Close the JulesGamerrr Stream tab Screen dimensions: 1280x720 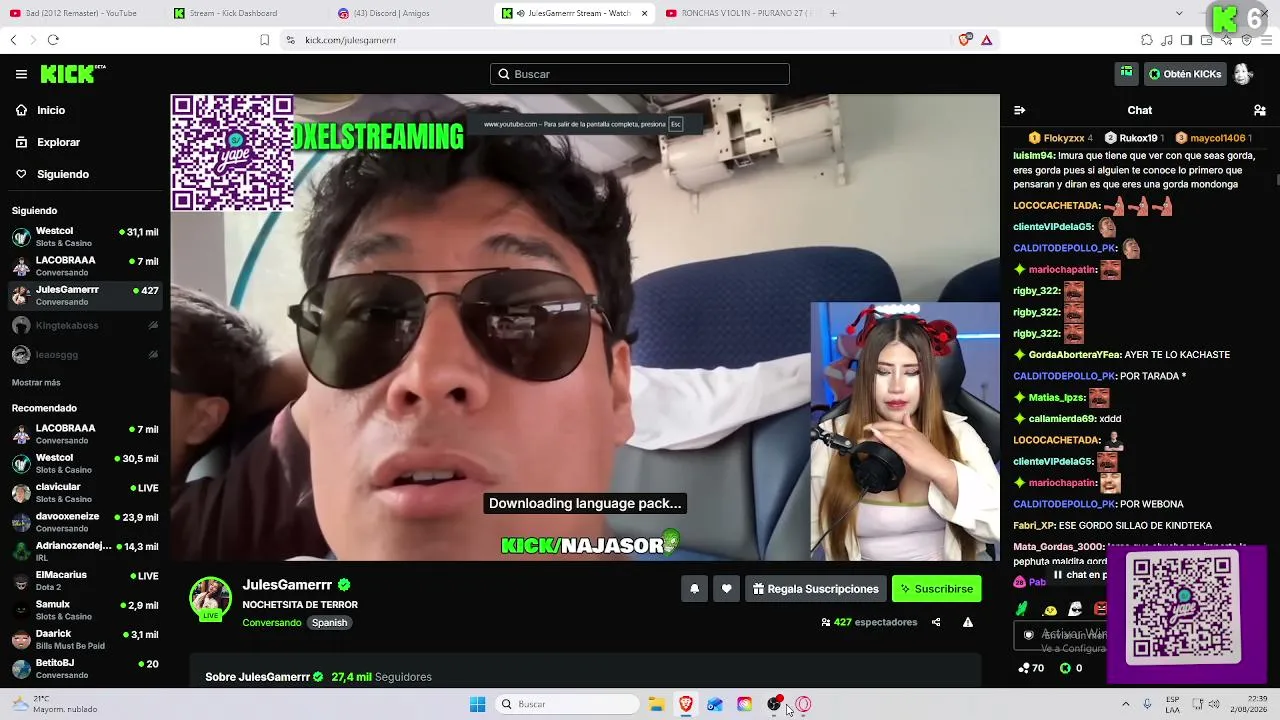coord(644,13)
